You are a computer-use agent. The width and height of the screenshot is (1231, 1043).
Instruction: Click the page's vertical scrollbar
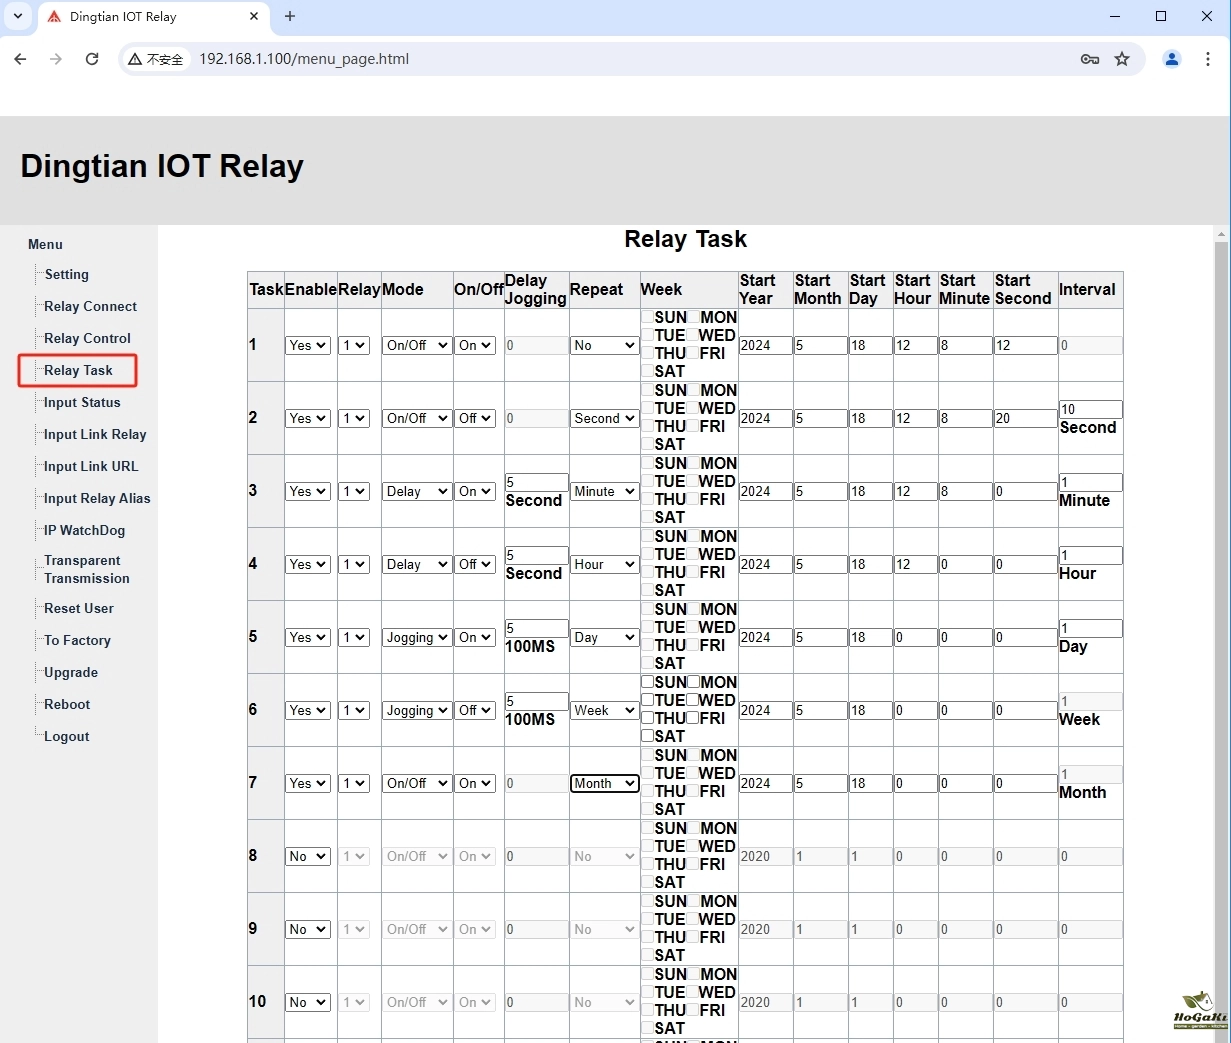pos(1221,600)
